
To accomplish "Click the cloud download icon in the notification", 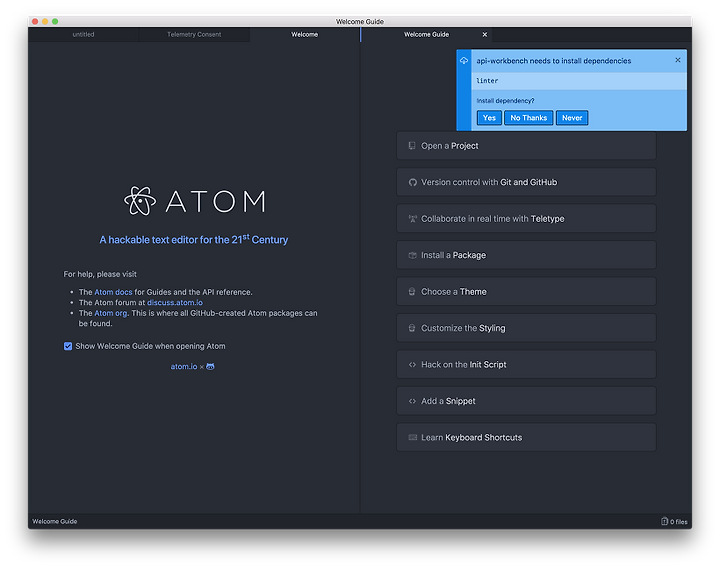I will pos(464,61).
